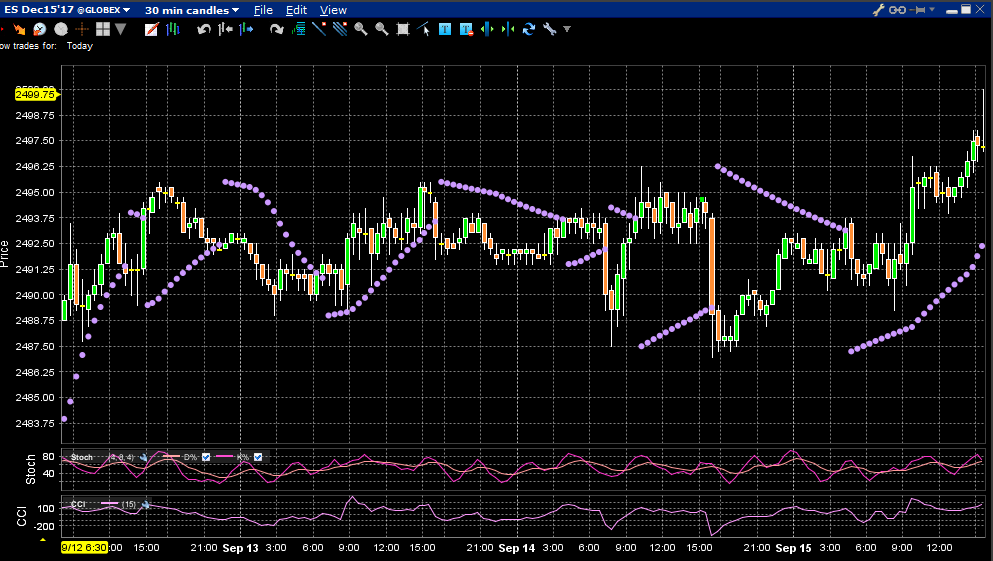Click the CCI (15) parameter text
This screenshot has width=993, height=561.
coord(129,505)
